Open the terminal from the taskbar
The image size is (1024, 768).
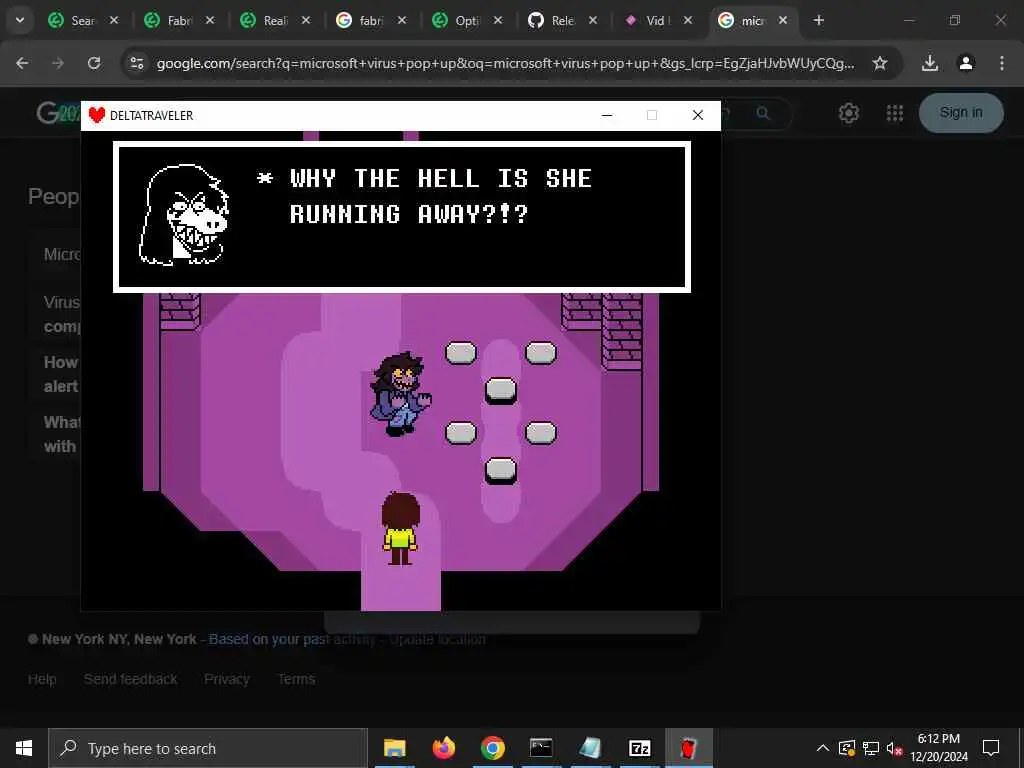point(541,748)
